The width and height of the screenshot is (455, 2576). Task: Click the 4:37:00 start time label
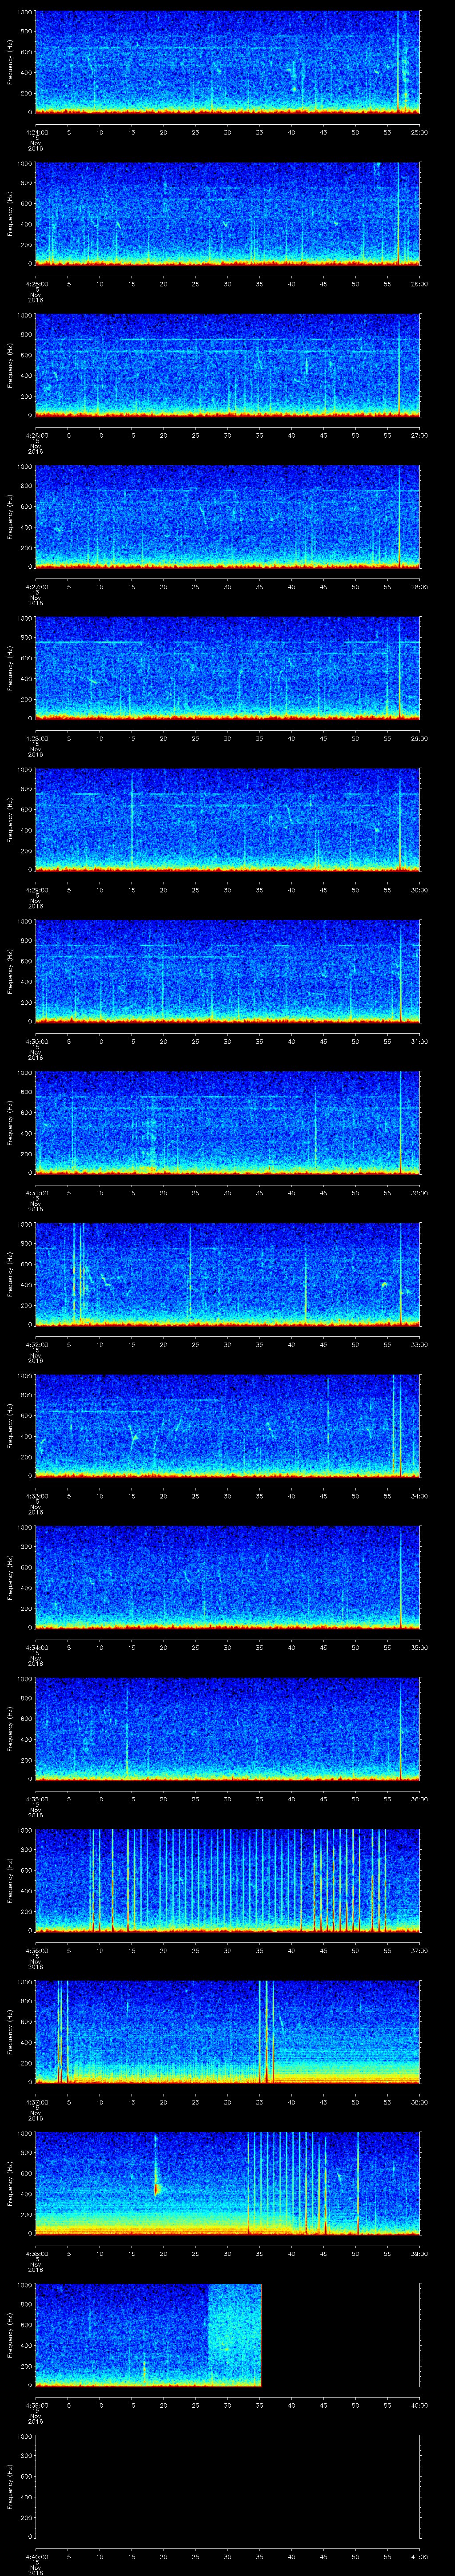point(36,2102)
